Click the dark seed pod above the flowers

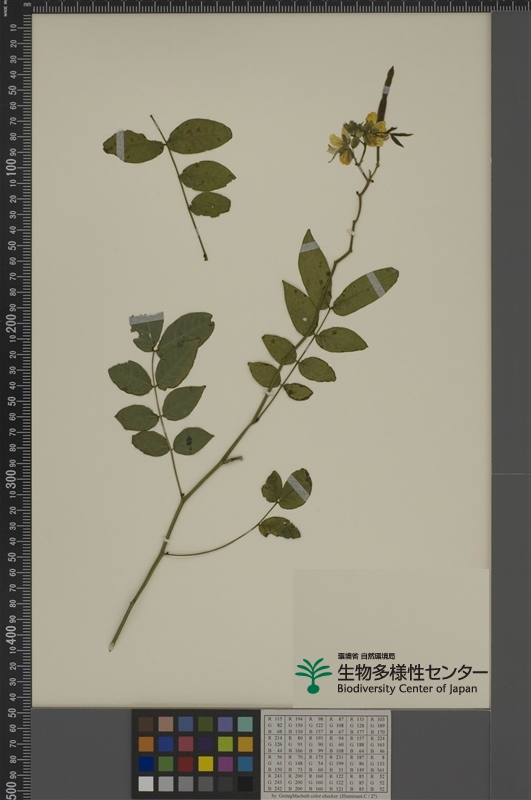386,94
